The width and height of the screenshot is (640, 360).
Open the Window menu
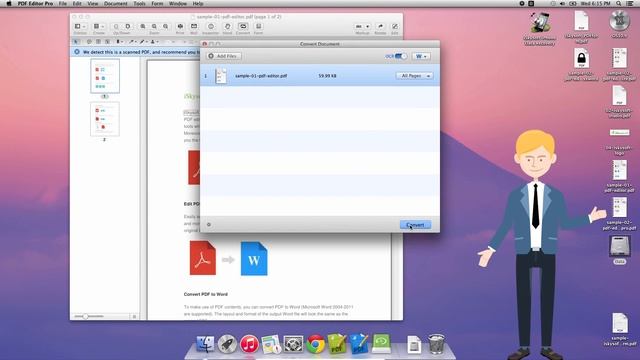tap(178, 4)
